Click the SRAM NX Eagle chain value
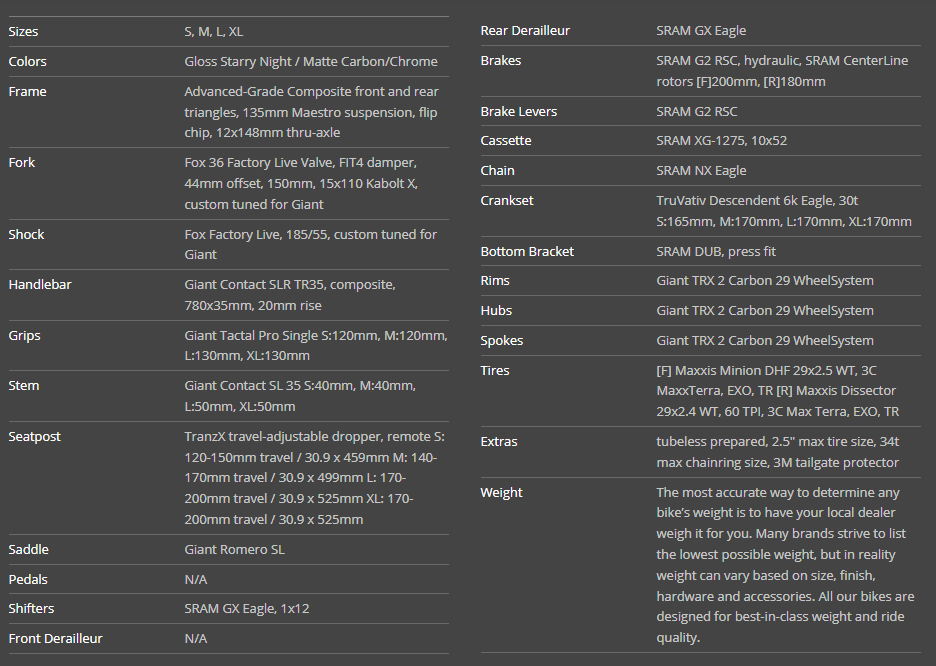936x666 pixels. [x=701, y=171]
